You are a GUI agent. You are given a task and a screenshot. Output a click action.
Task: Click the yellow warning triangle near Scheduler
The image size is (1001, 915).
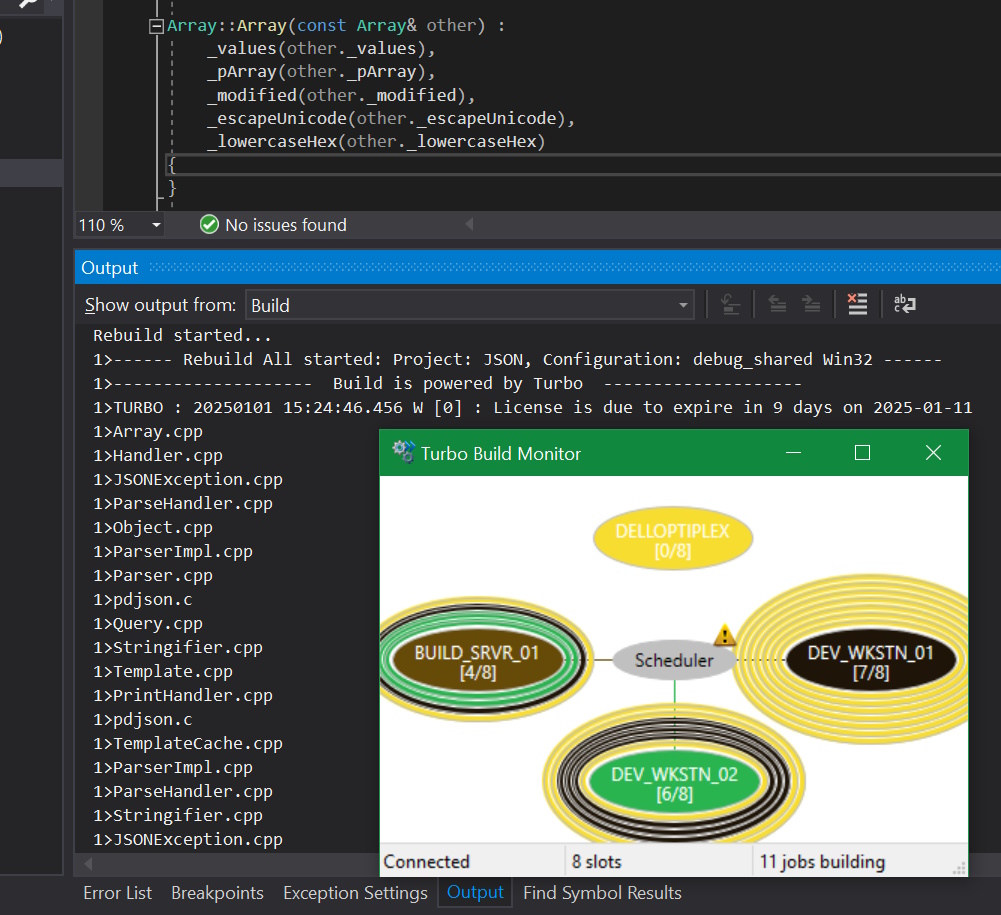pyautogui.click(x=724, y=636)
